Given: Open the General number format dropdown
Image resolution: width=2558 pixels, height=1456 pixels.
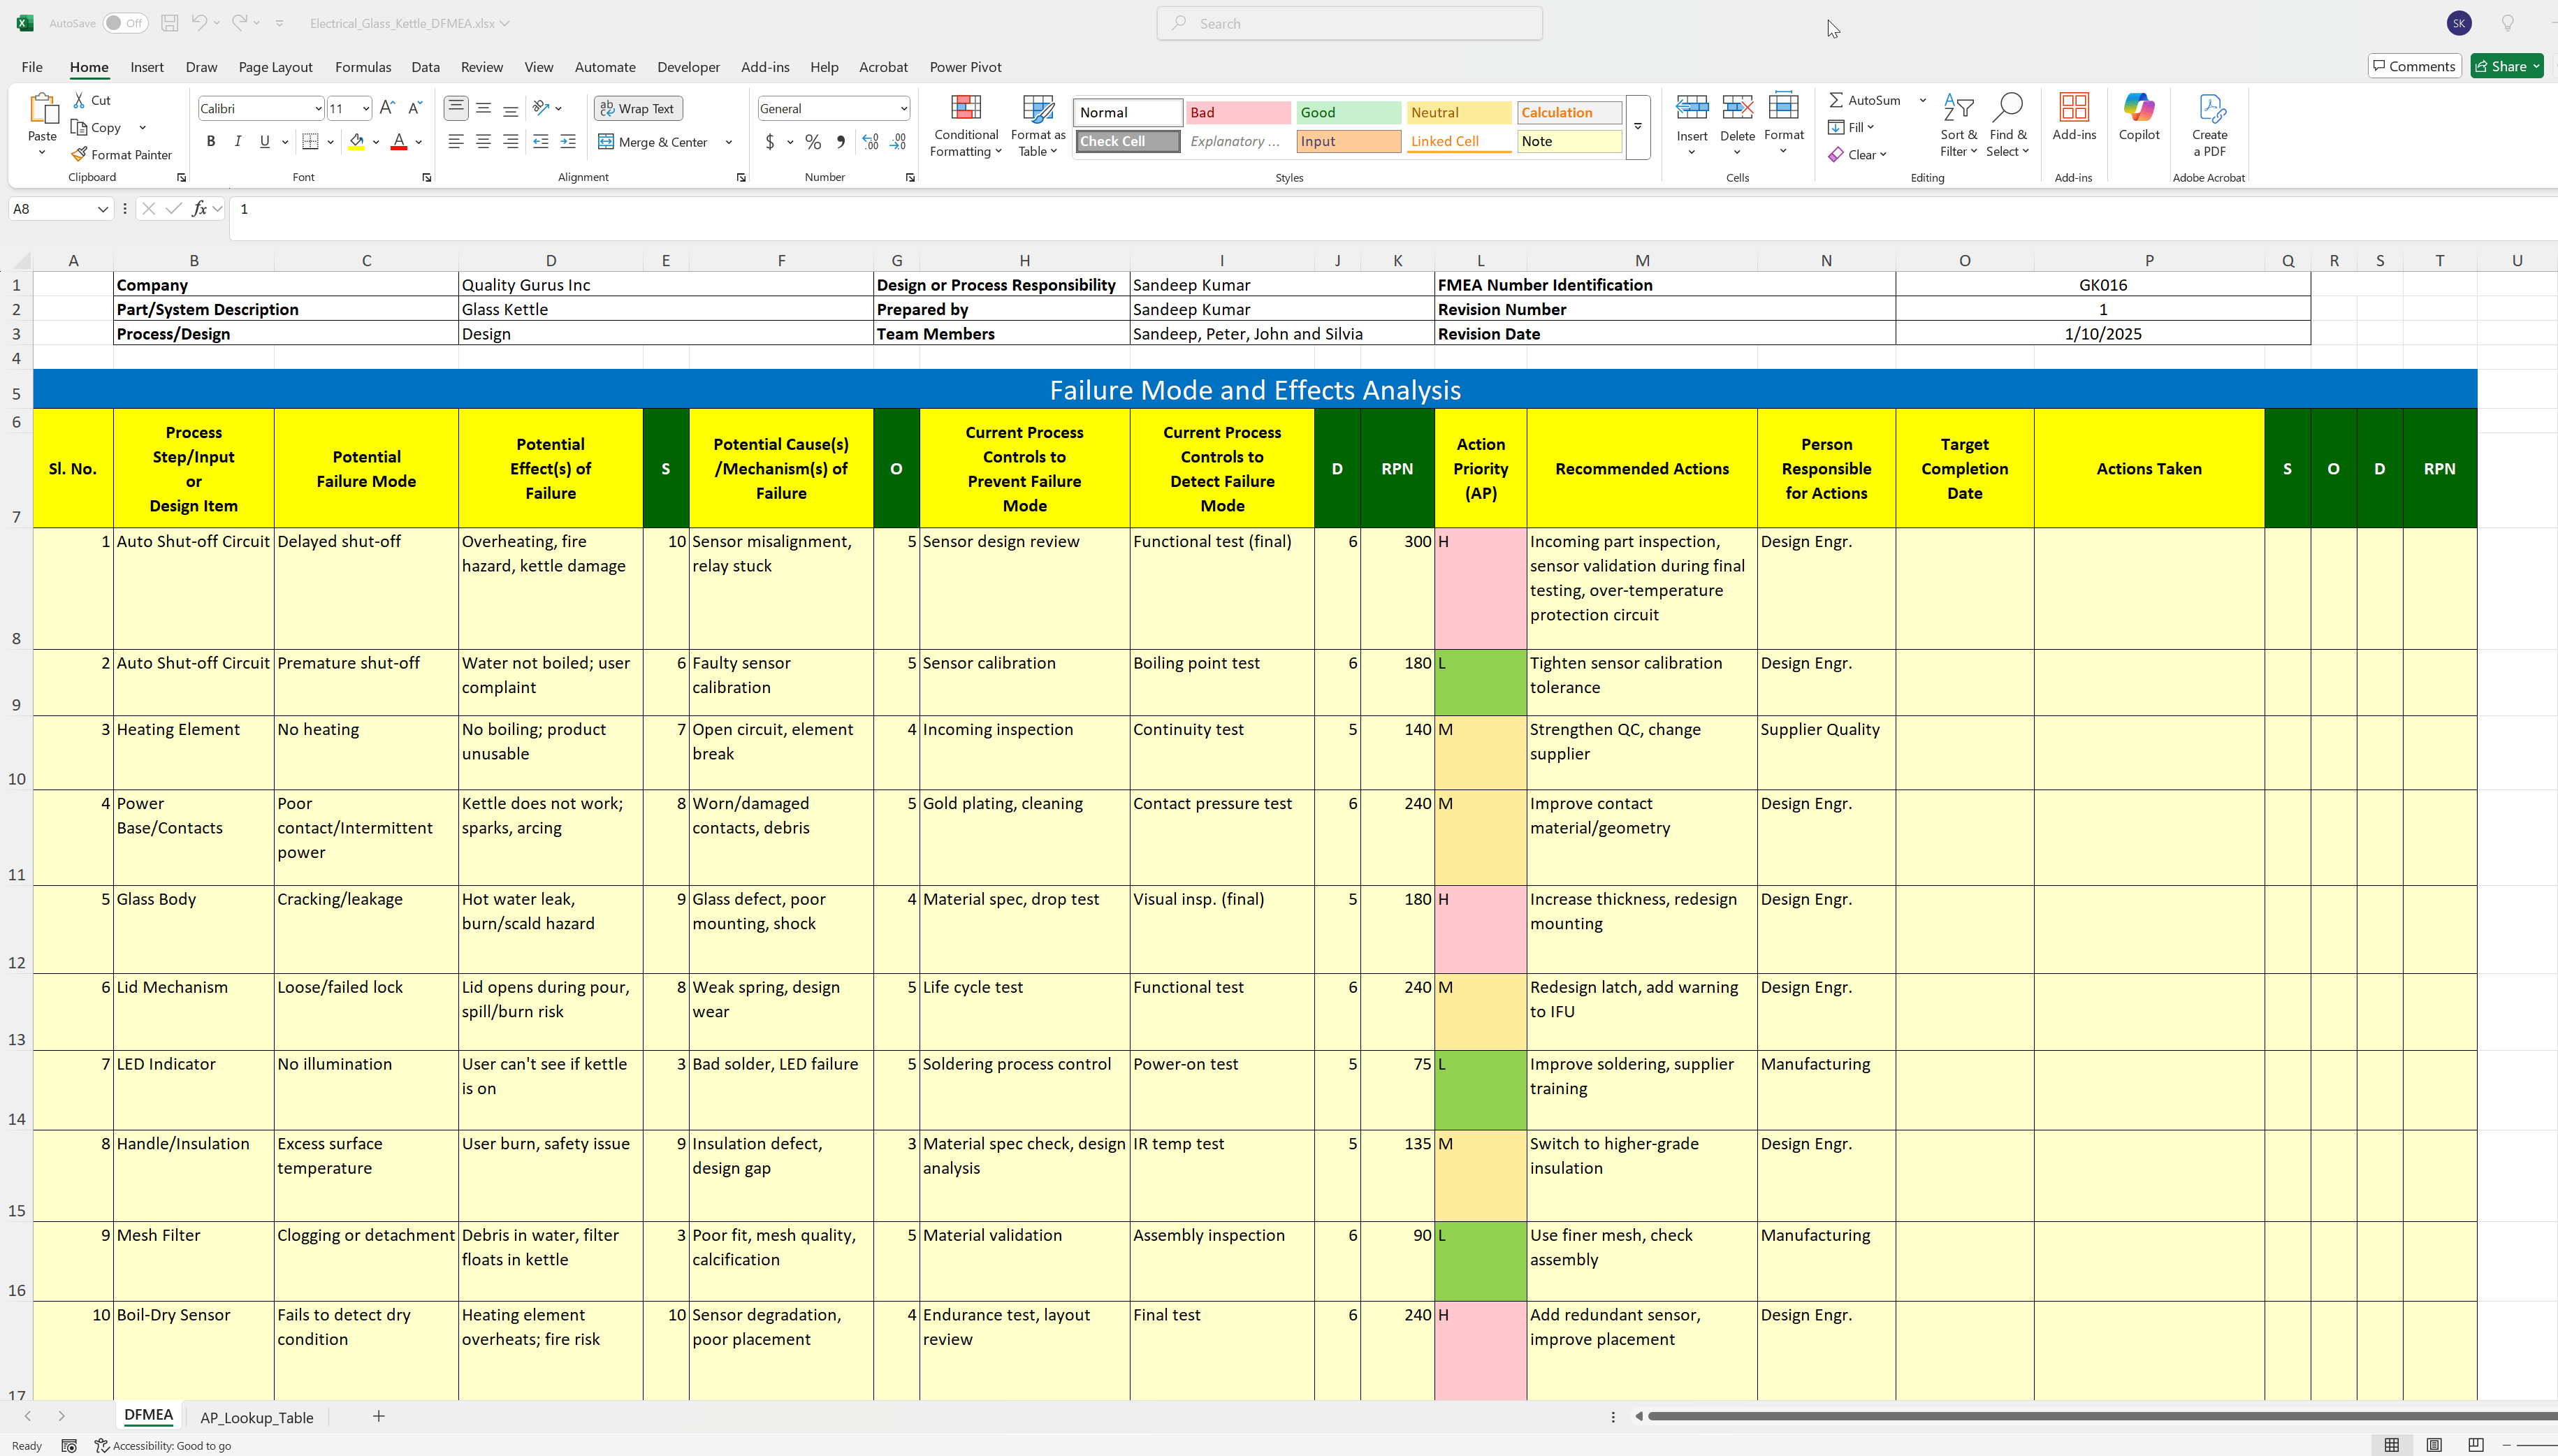Looking at the screenshot, I should point(903,109).
